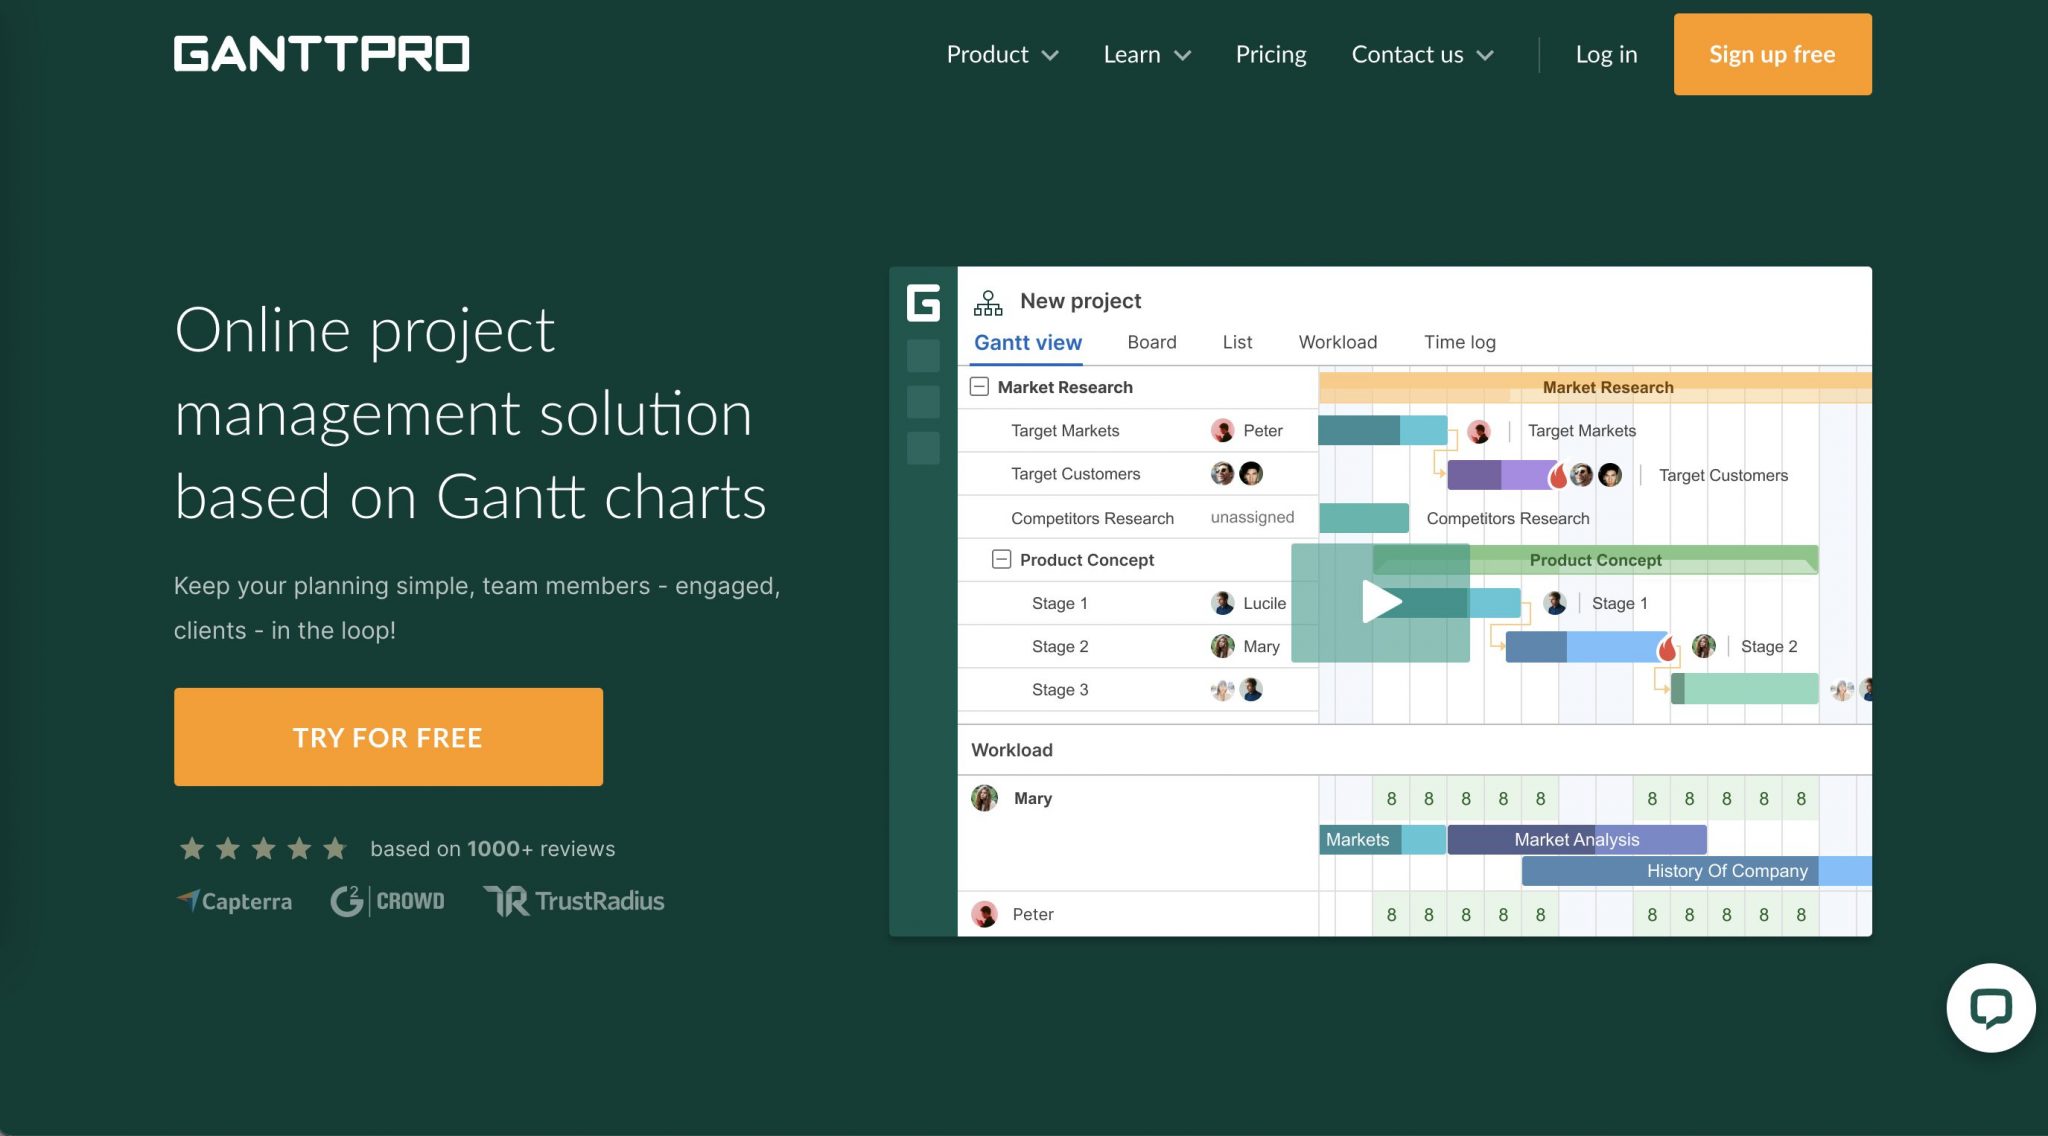This screenshot has width=2048, height=1136.
Task: Select the Gantt view tab
Action: [x=1028, y=343]
